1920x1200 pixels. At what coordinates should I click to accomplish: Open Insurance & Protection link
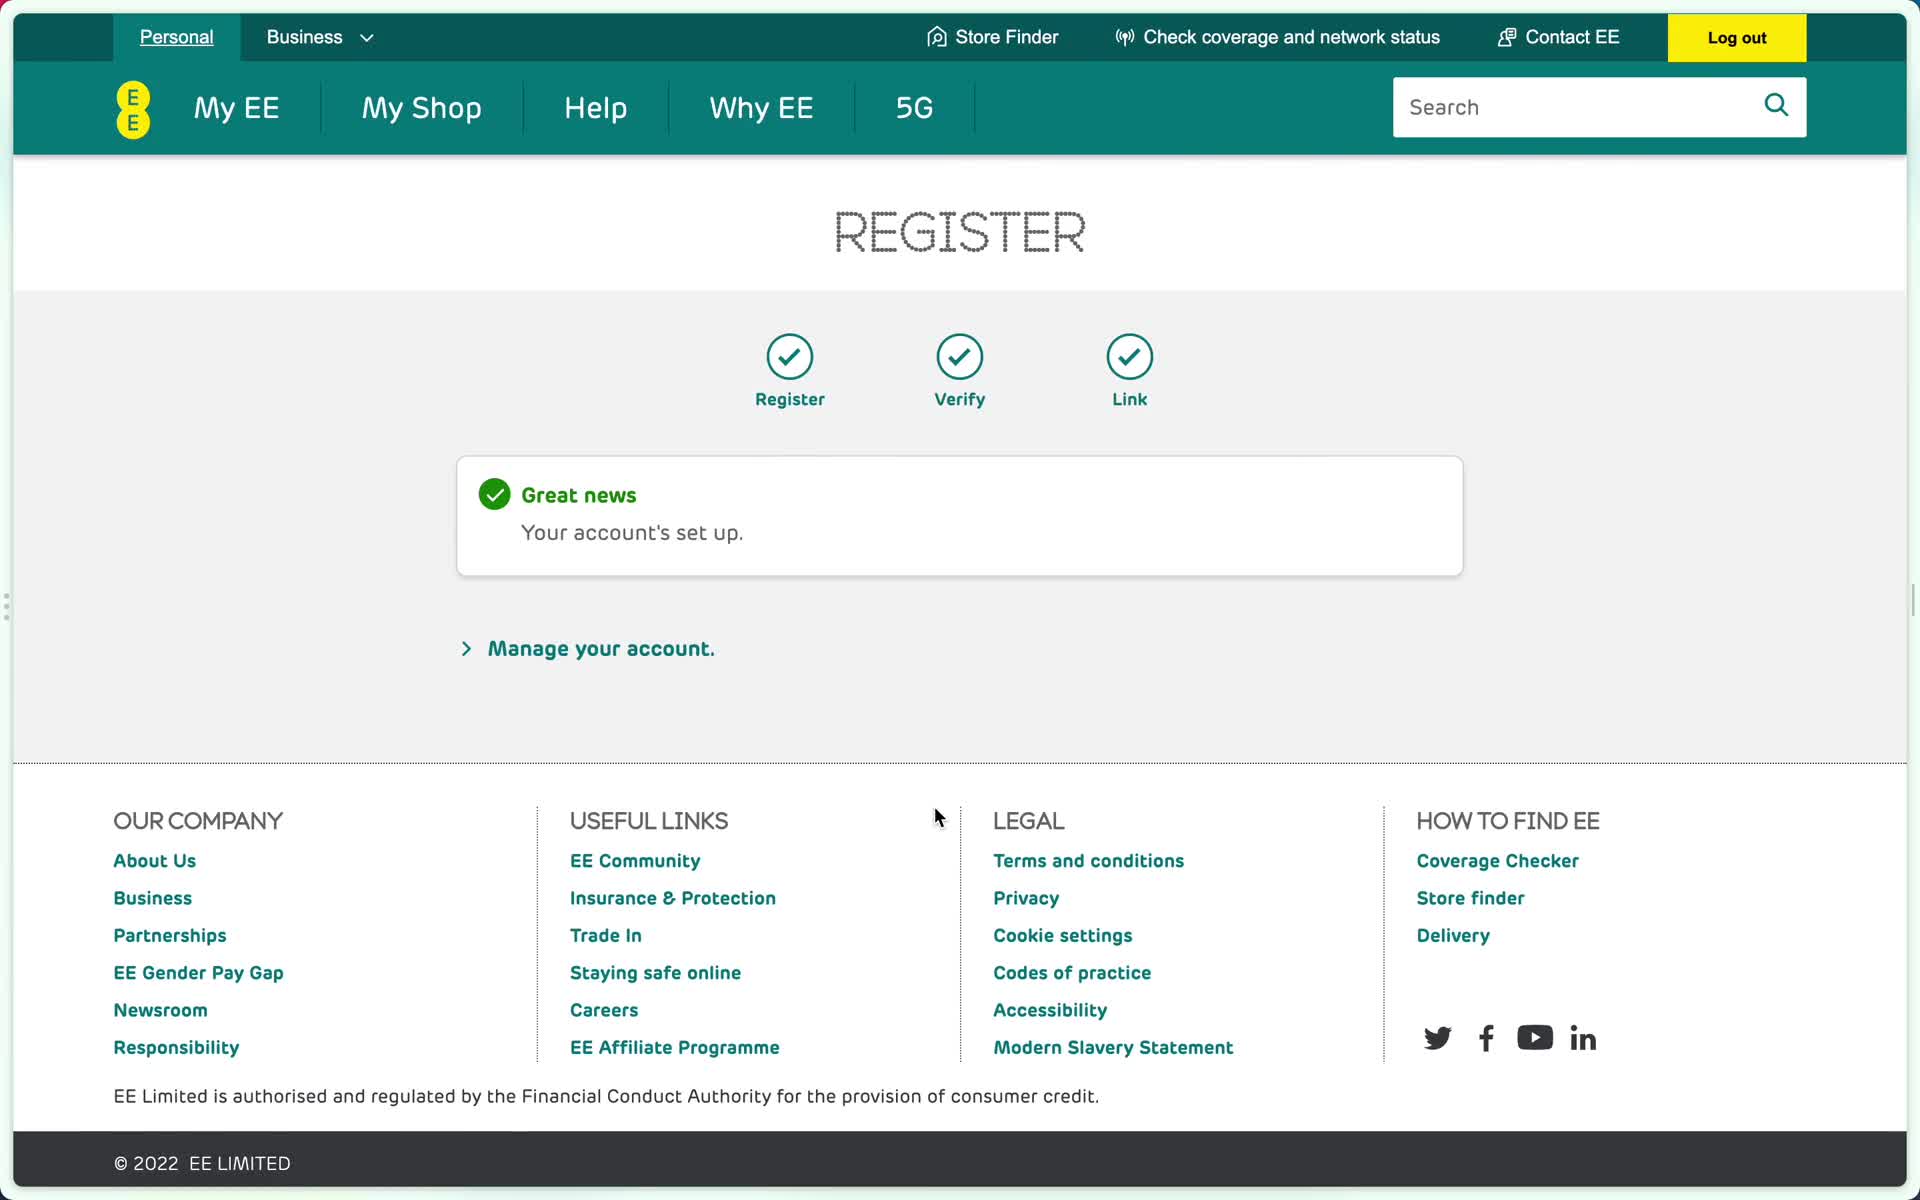(x=673, y=898)
